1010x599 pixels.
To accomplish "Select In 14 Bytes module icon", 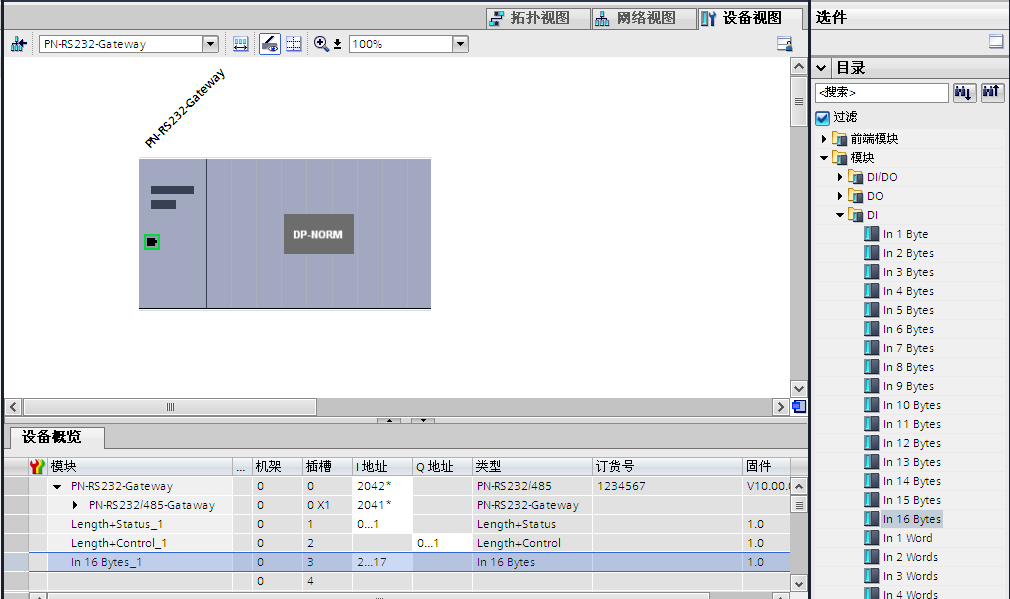I will (872, 481).
